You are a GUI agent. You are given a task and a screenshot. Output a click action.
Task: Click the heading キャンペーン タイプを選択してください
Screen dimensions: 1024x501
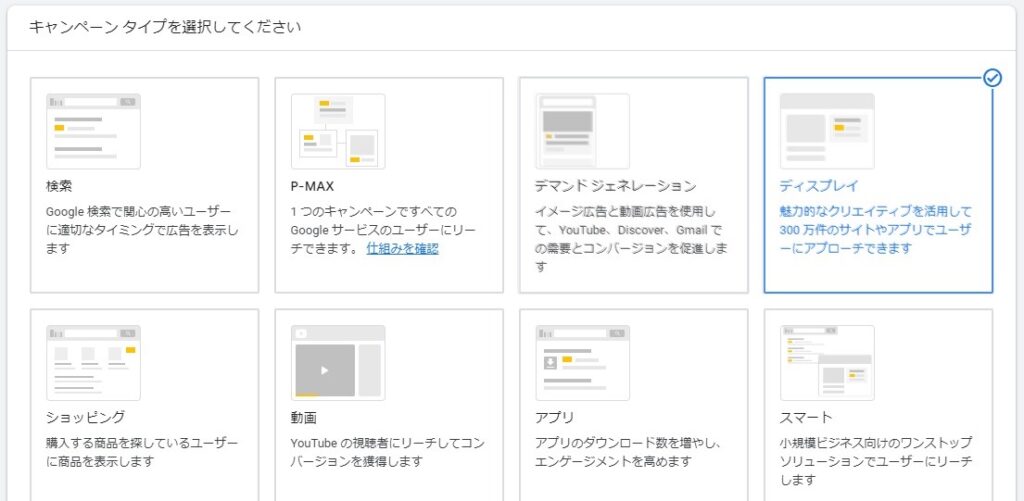pyautogui.click(x=165, y=27)
